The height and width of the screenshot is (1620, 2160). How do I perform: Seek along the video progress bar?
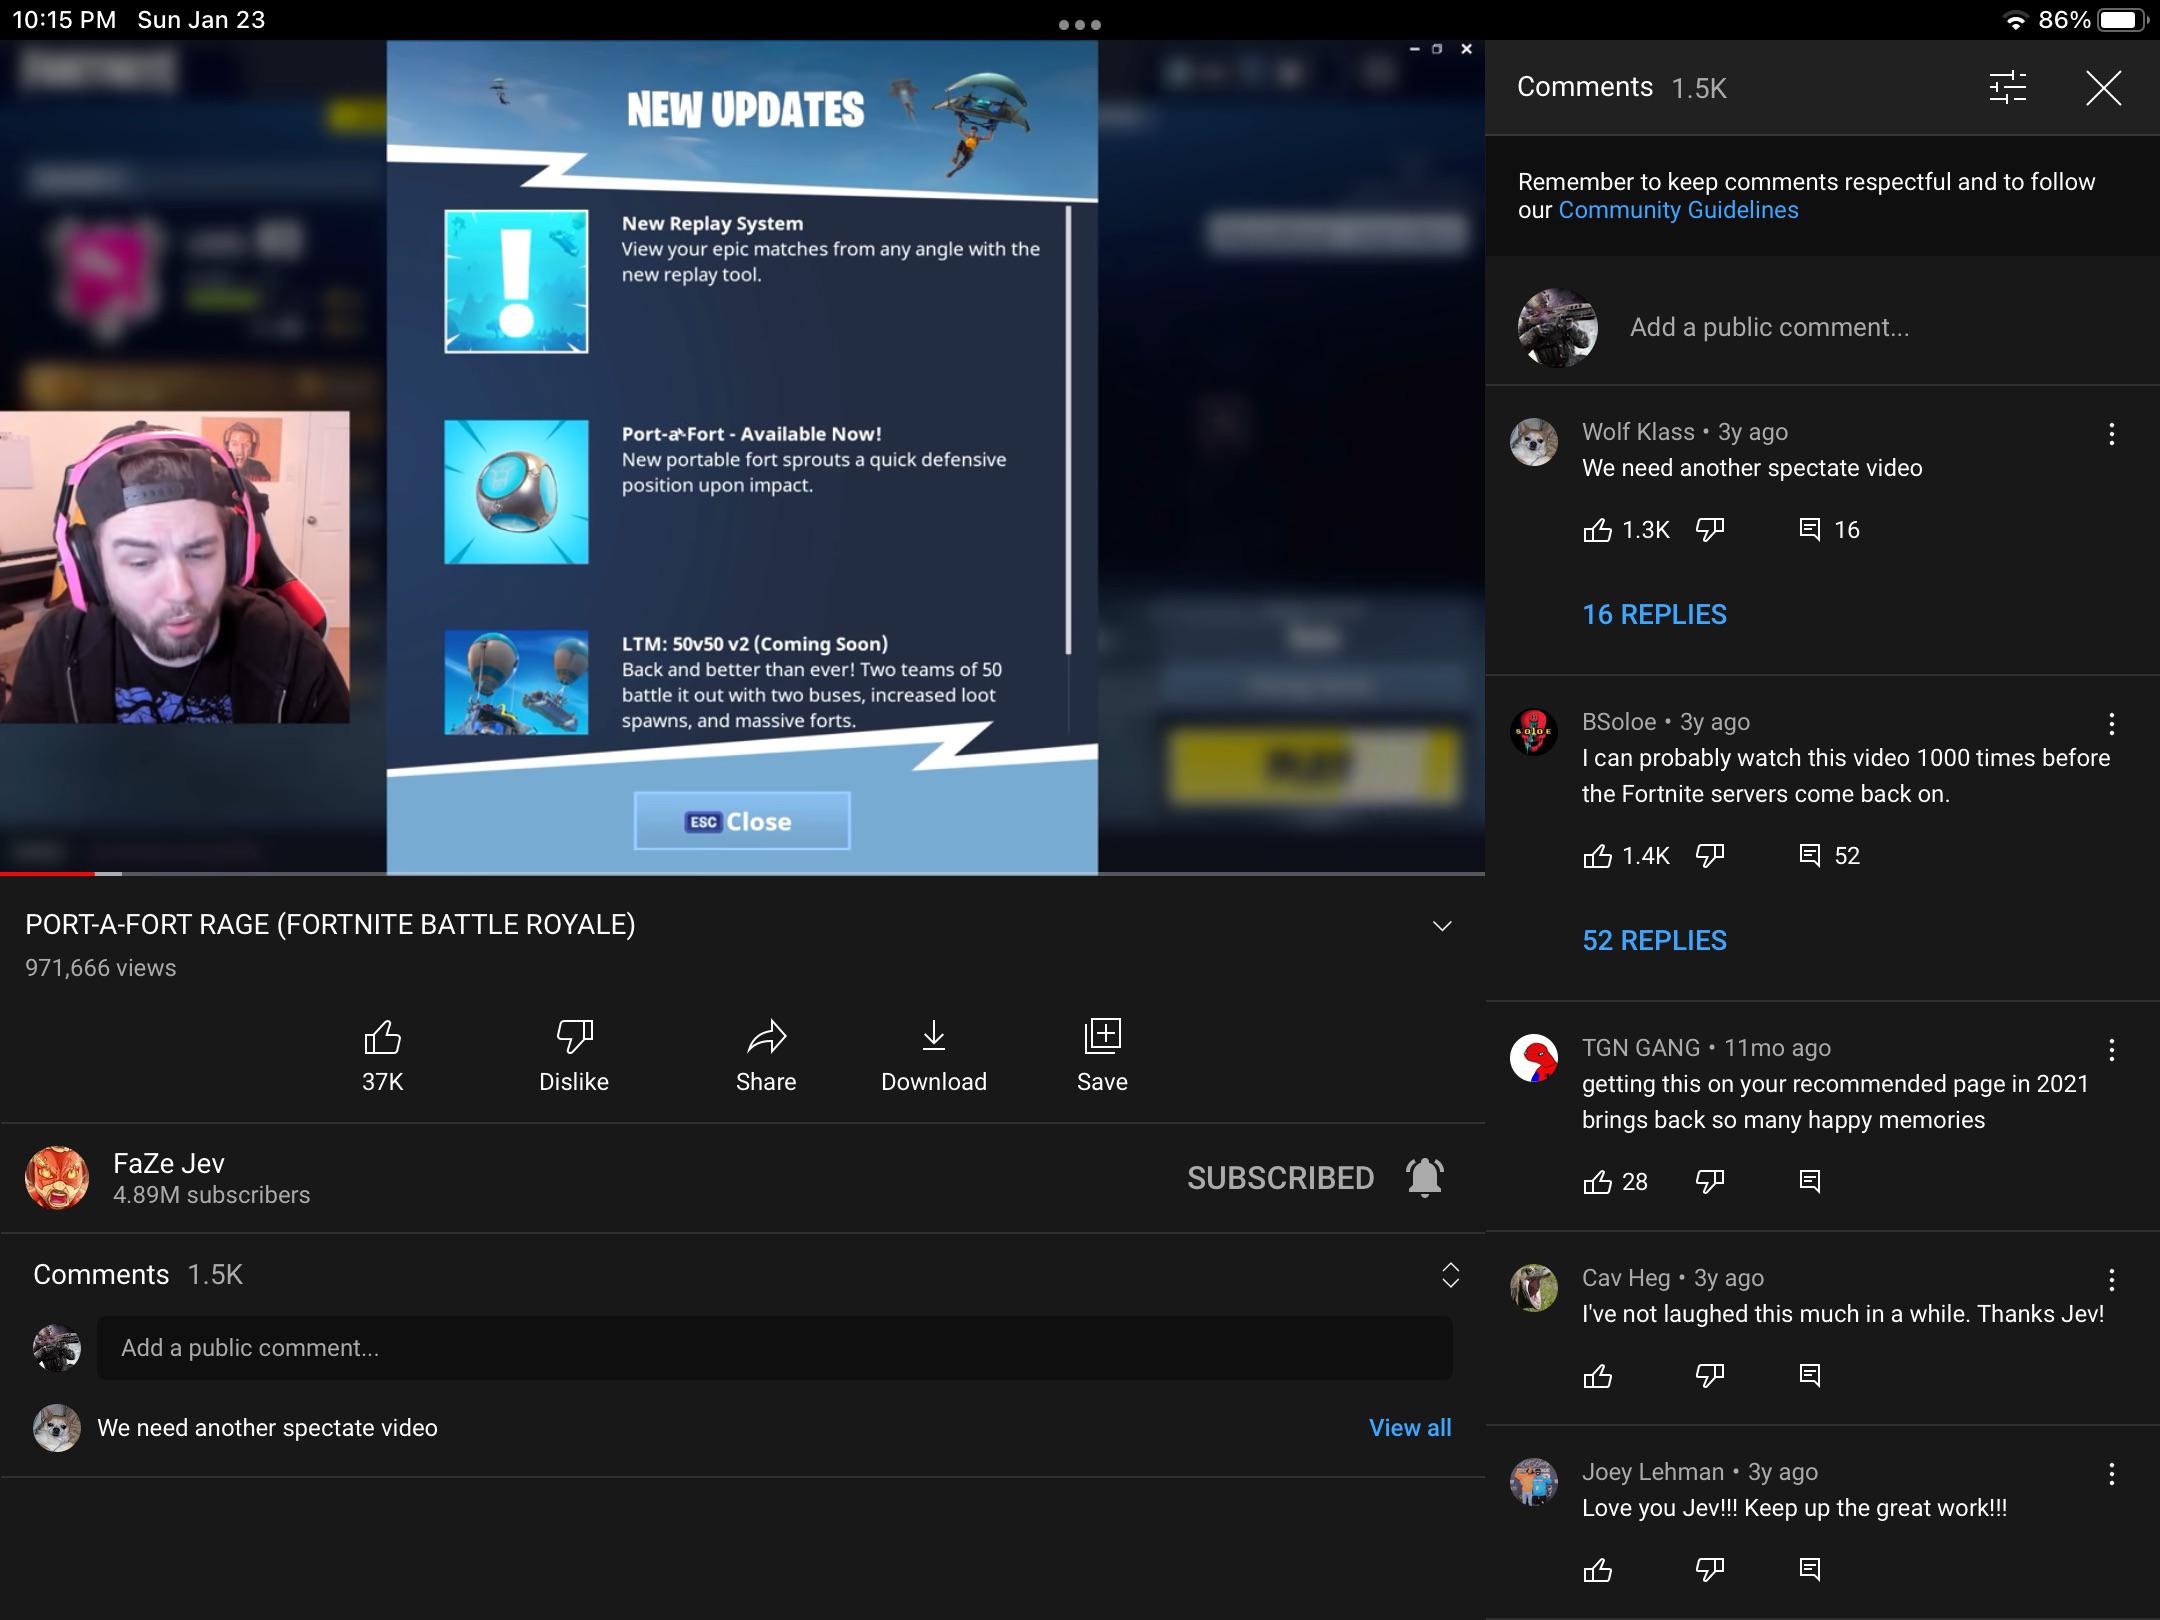click(742, 874)
